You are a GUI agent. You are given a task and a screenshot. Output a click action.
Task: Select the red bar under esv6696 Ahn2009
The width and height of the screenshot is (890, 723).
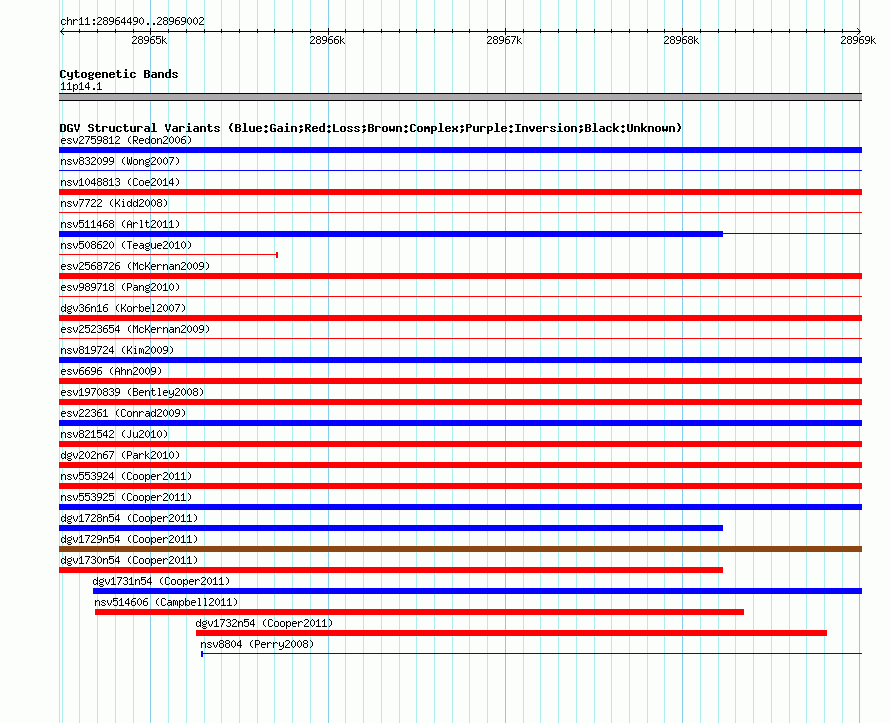(460, 381)
